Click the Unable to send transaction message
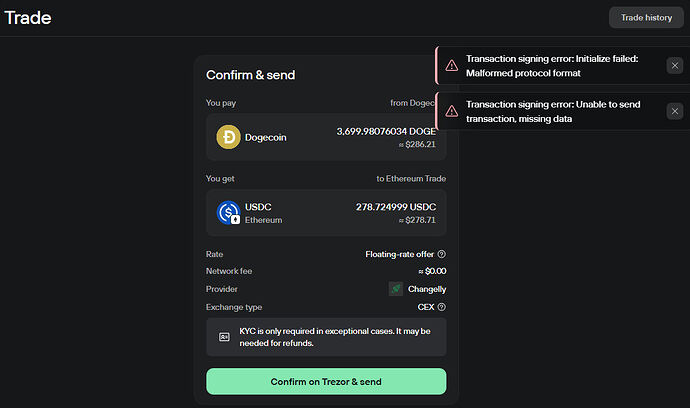 coord(553,111)
